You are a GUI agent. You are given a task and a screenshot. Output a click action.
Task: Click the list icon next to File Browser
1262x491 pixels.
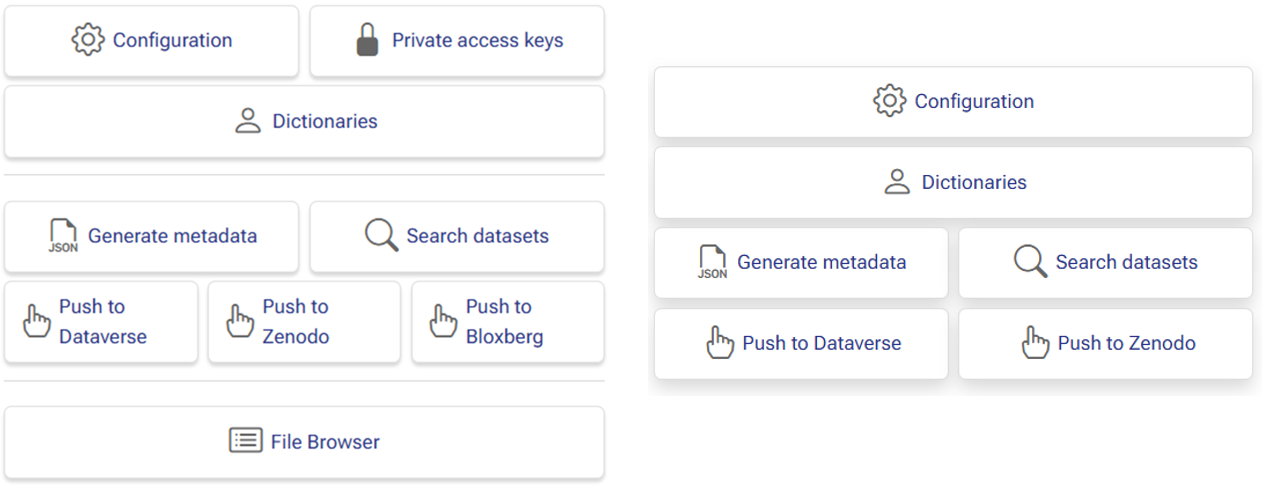(246, 441)
